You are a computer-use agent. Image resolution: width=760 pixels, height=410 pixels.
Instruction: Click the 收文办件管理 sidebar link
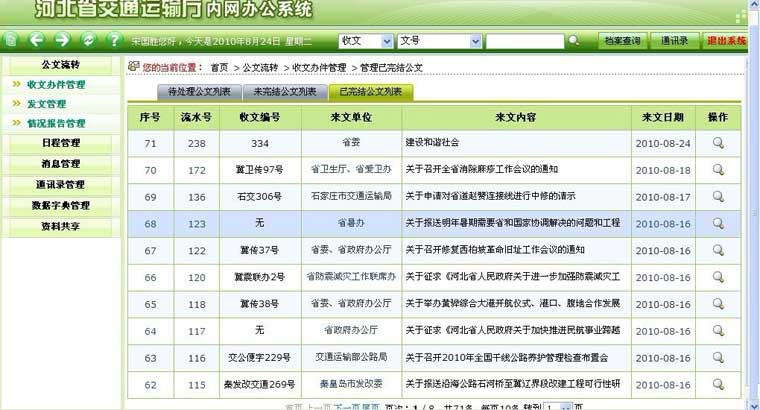[56, 84]
